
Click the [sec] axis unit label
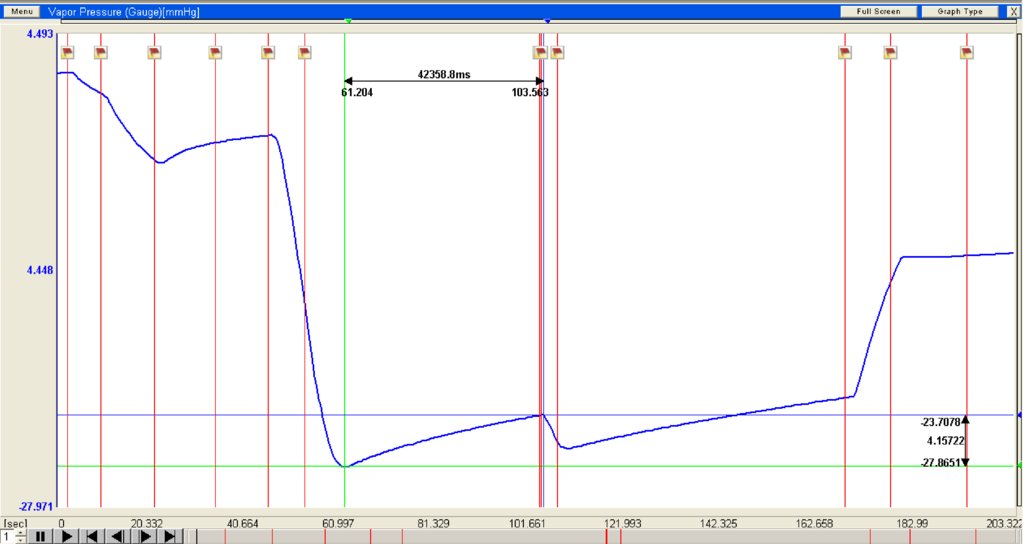point(16,524)
